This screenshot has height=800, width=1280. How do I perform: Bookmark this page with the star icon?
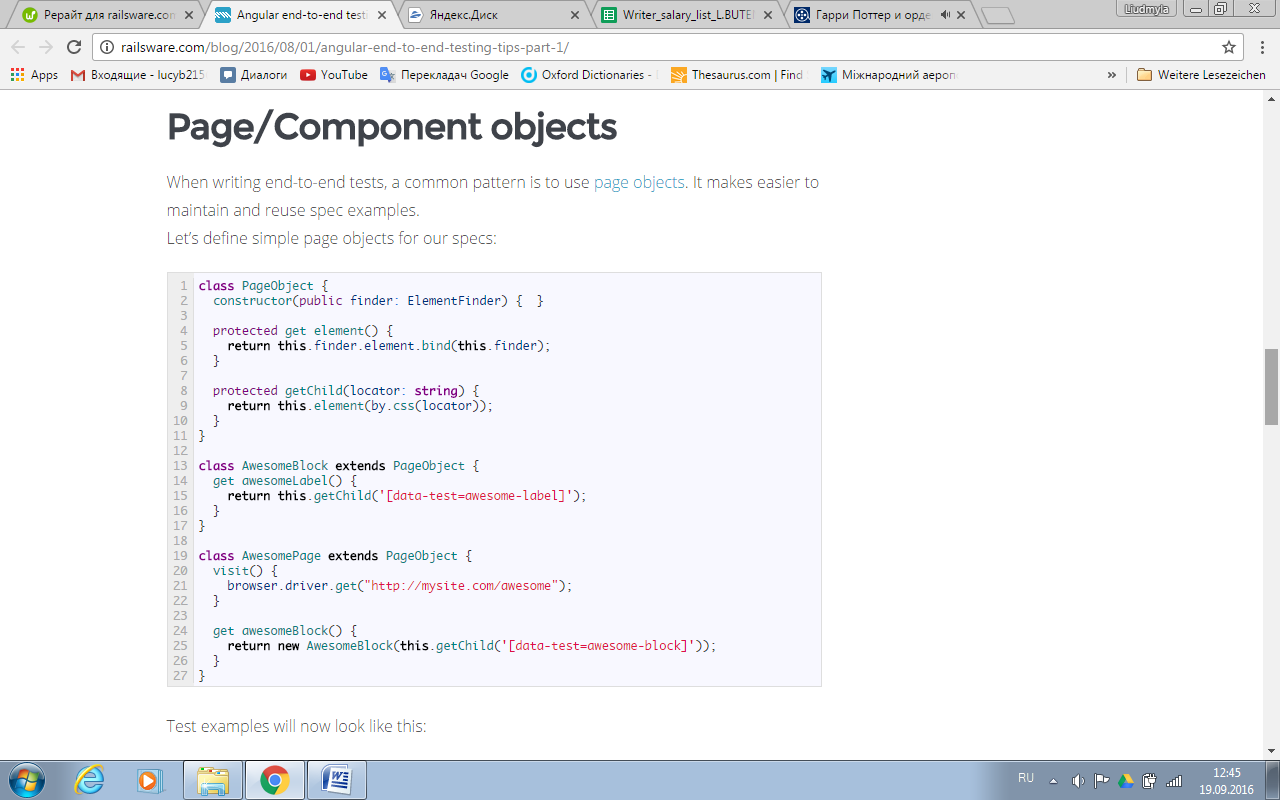1229,47
